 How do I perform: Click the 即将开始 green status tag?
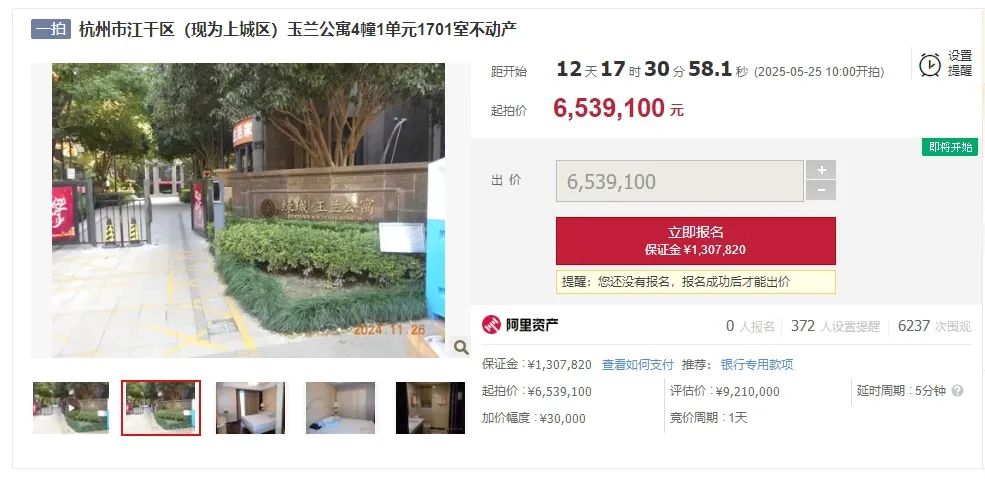950,147
